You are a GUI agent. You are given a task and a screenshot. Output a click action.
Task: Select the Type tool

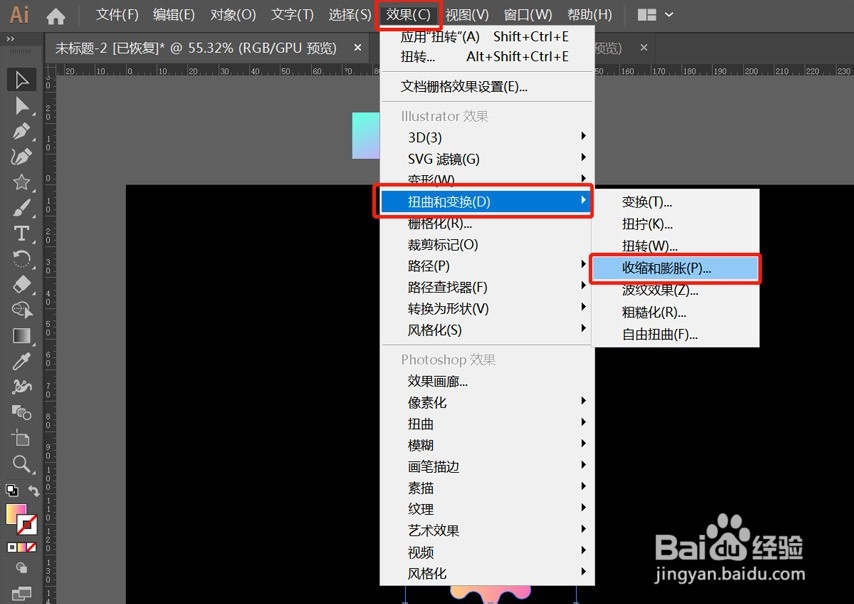[x=22, y=234]
